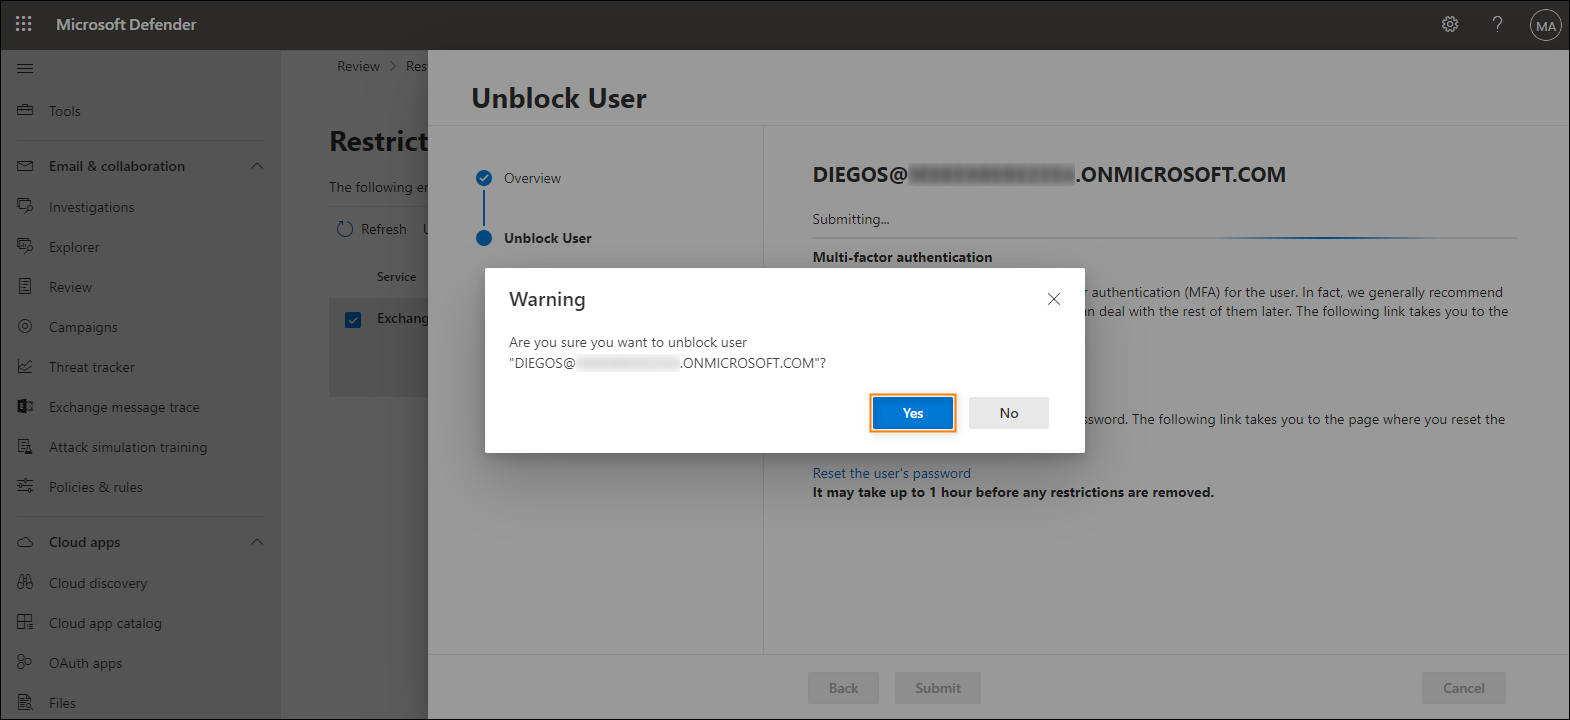This screenshot has width=1570, height=720.
Task: Click the Unblock User panel heading
Action: (559, 98)
